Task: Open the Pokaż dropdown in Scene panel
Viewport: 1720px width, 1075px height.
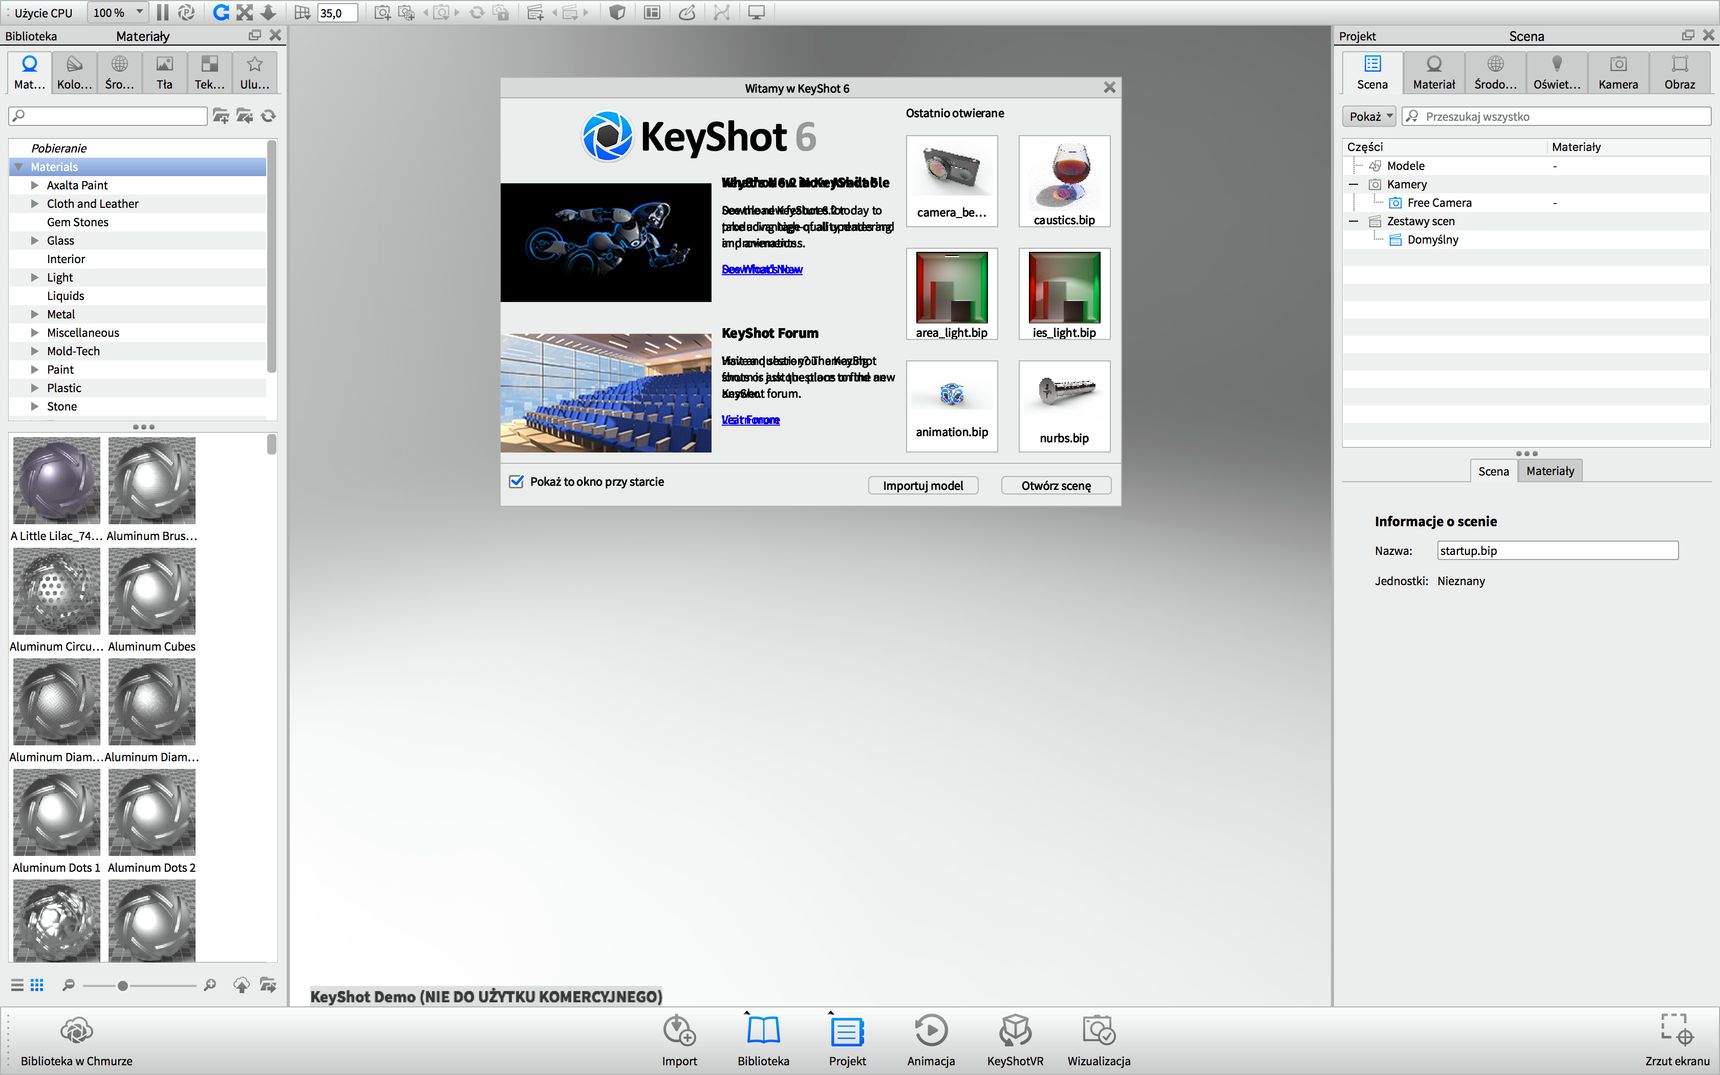Action: coord(1369,116)
